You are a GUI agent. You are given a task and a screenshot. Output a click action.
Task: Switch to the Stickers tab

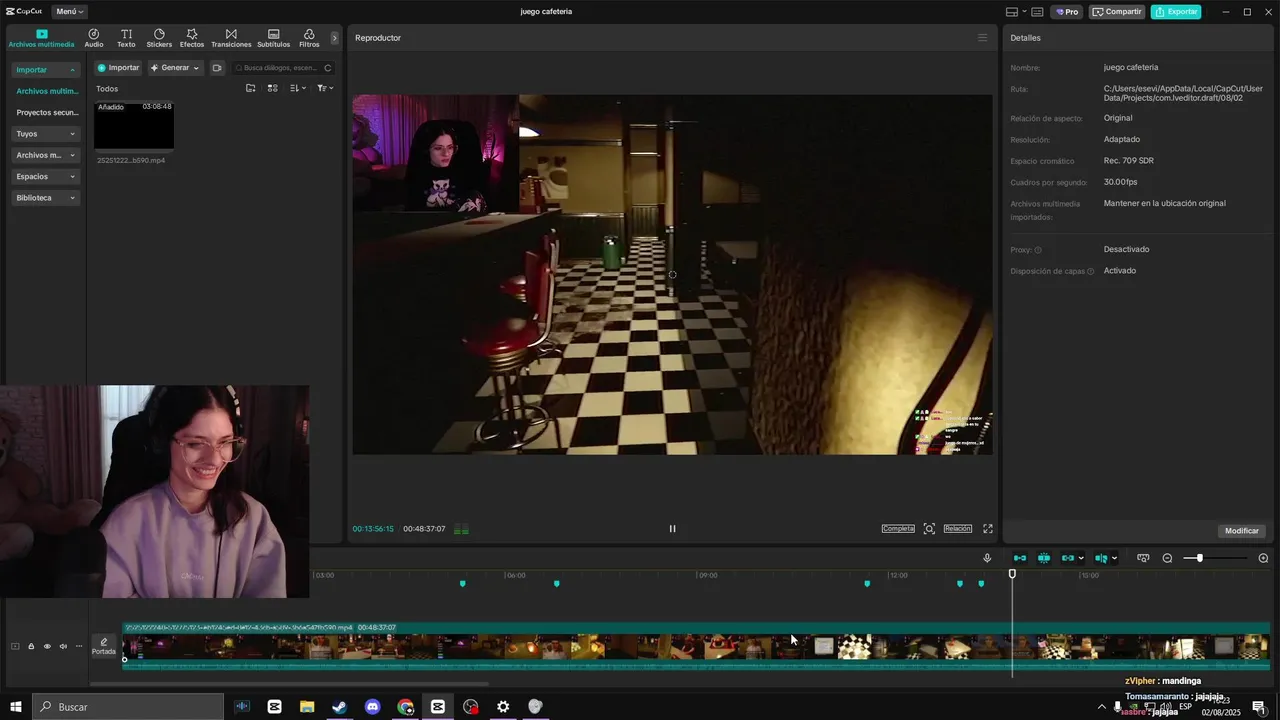point(159,38)
